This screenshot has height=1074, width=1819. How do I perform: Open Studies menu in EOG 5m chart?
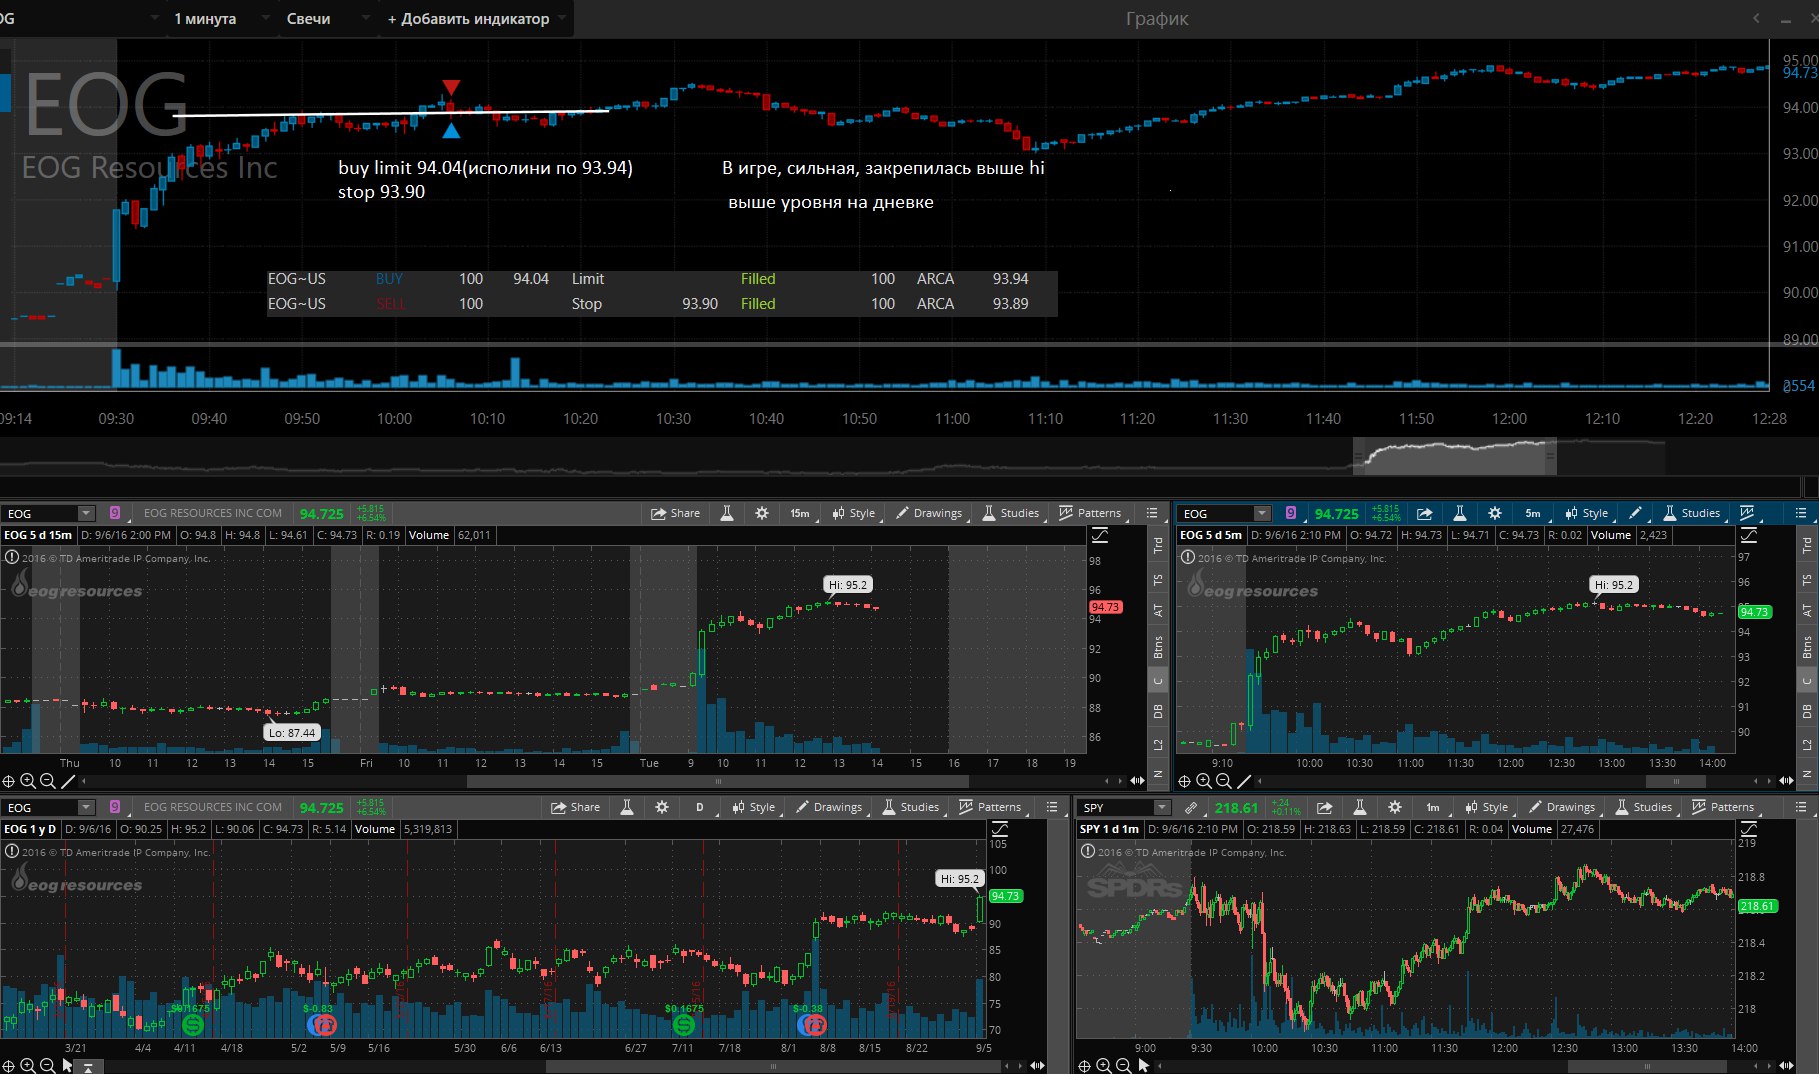[x=1691, y=513]
